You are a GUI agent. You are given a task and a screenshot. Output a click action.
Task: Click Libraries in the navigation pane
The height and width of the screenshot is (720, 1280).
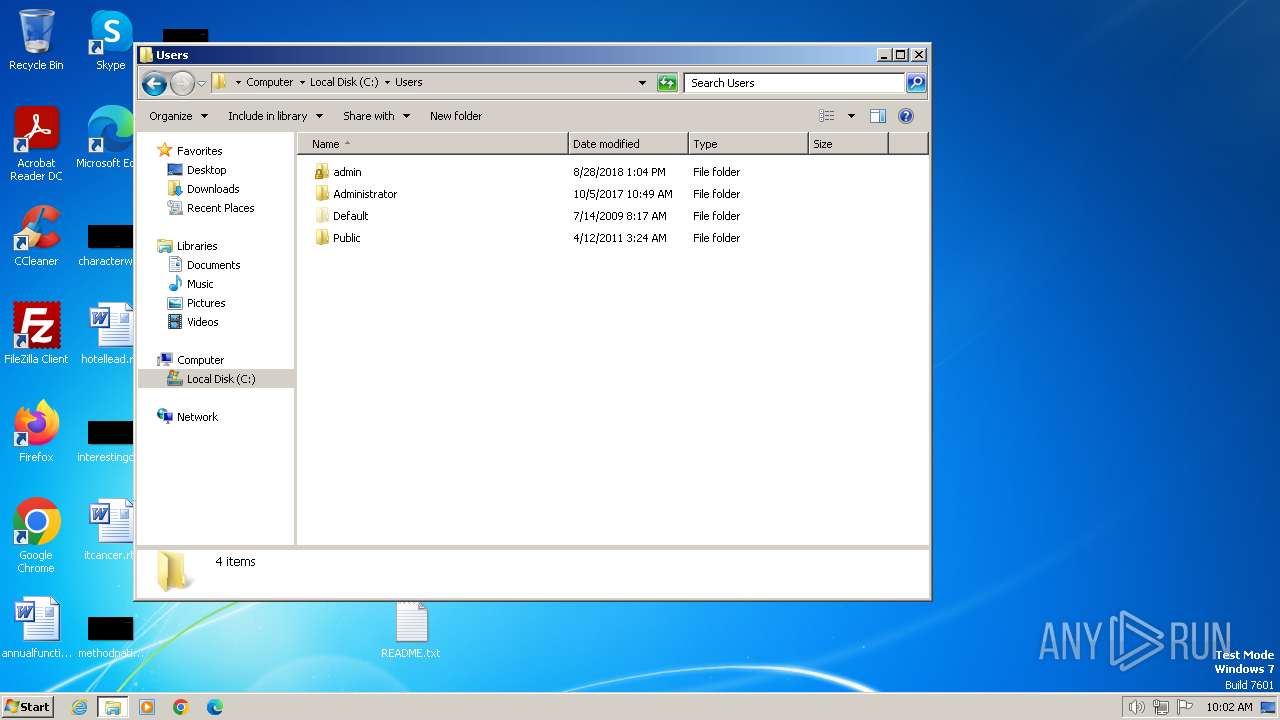click(197, 246)
